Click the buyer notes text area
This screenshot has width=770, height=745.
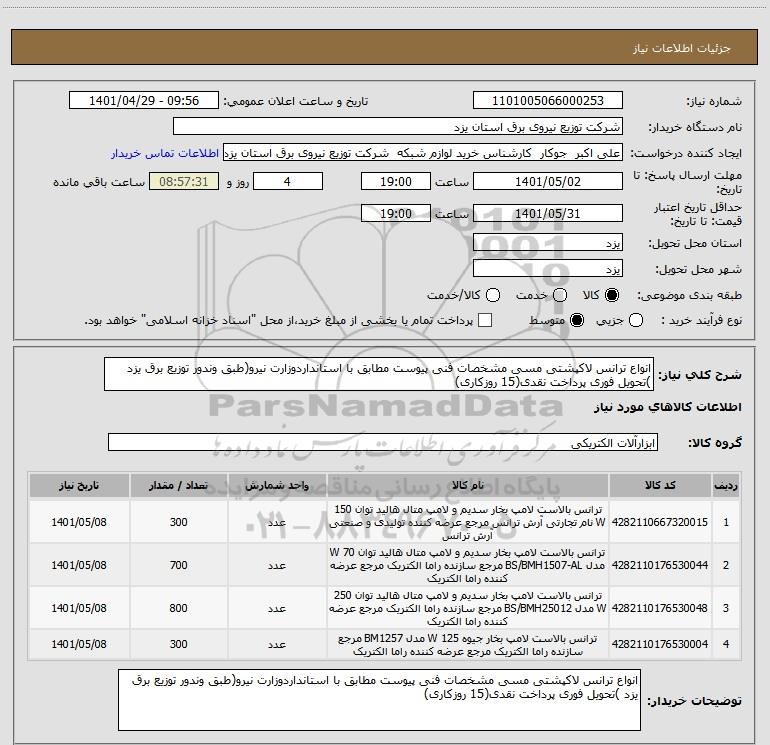point(379,699)
